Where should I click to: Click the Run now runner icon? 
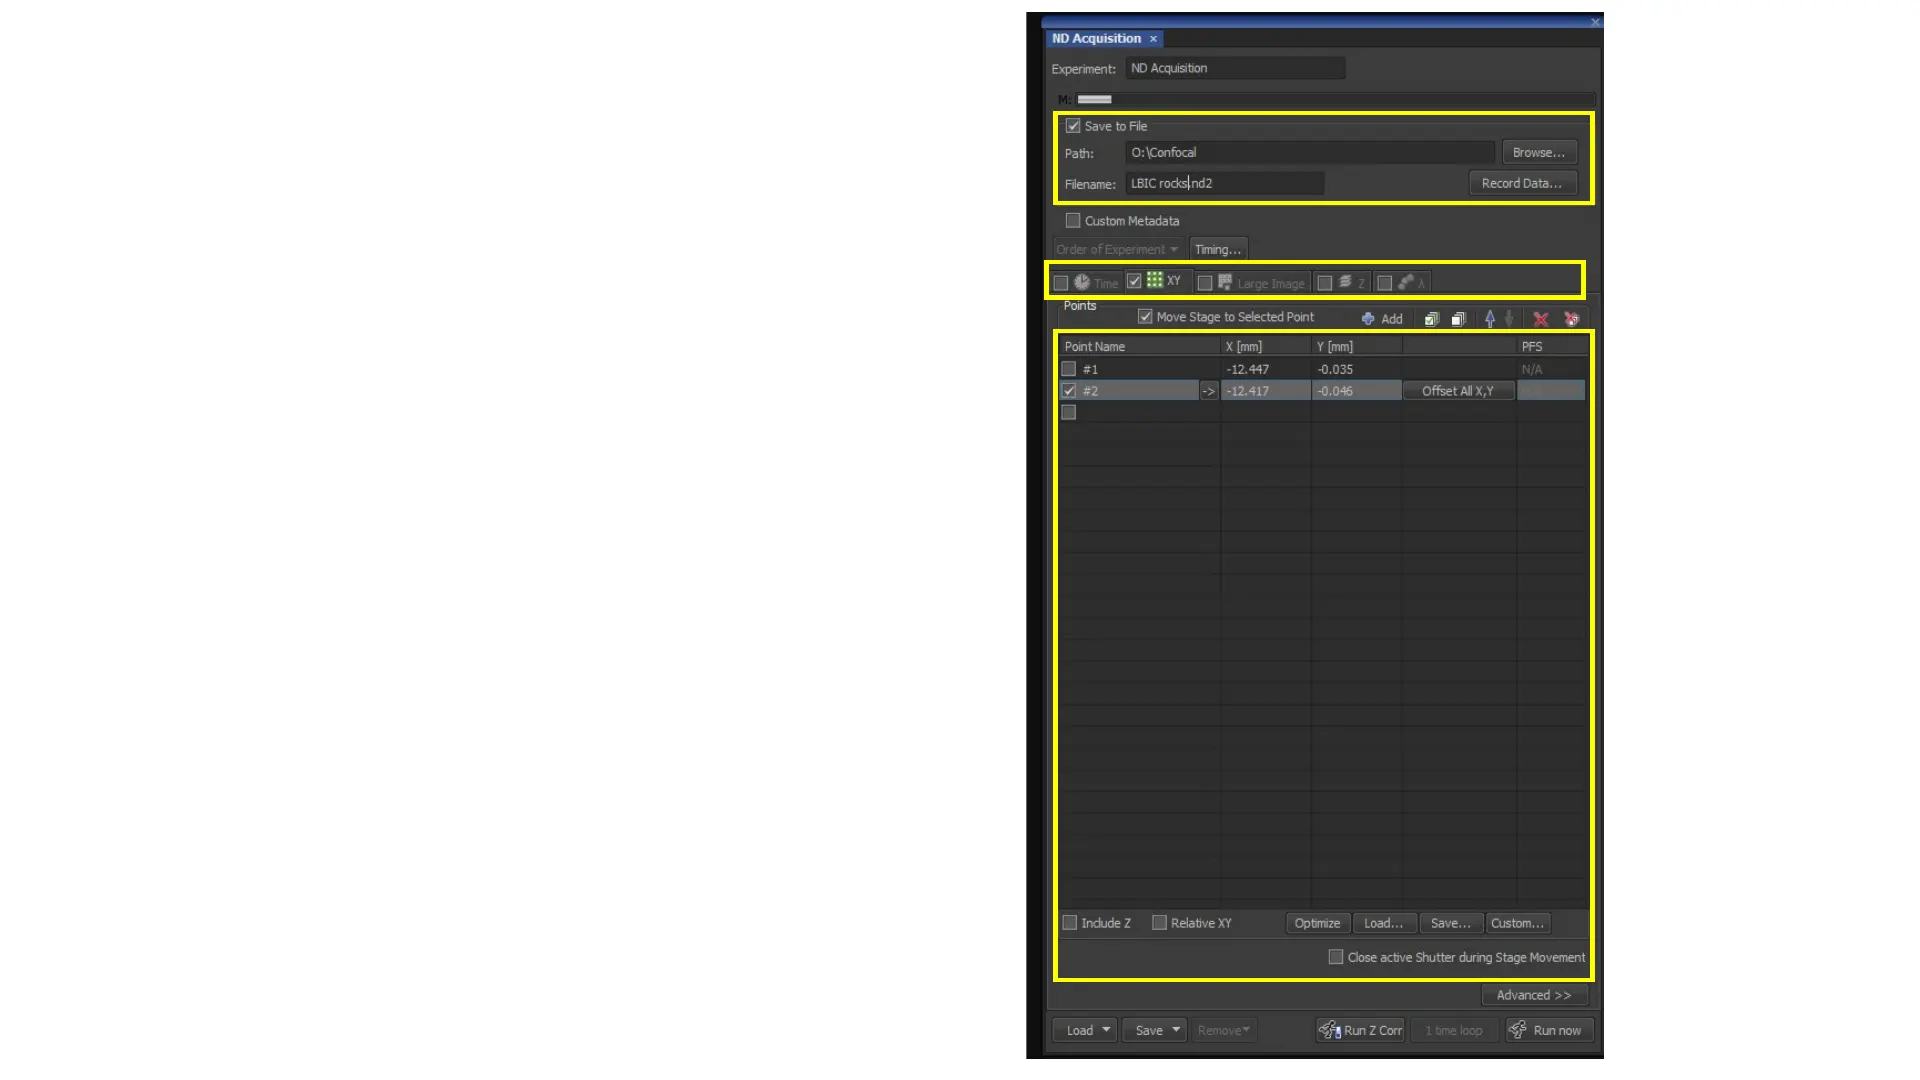pos(1518,1030)
